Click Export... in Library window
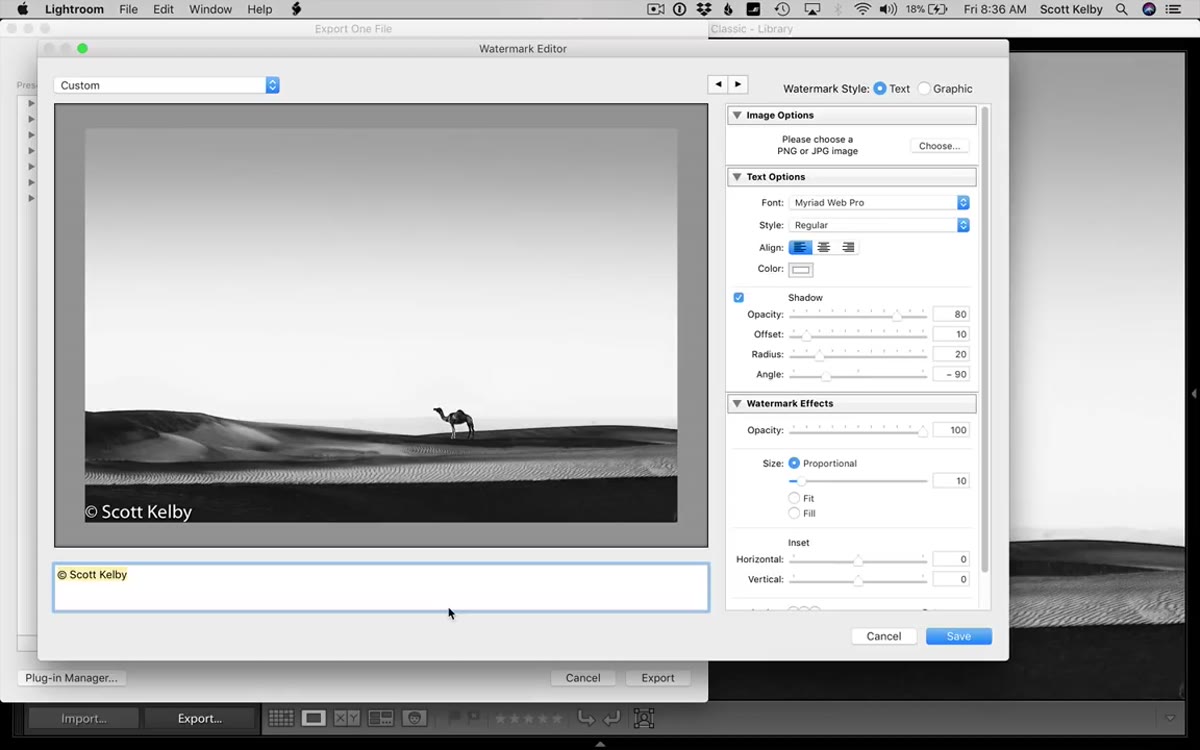Screen dimensions: 1200x750 pos(200,718)
